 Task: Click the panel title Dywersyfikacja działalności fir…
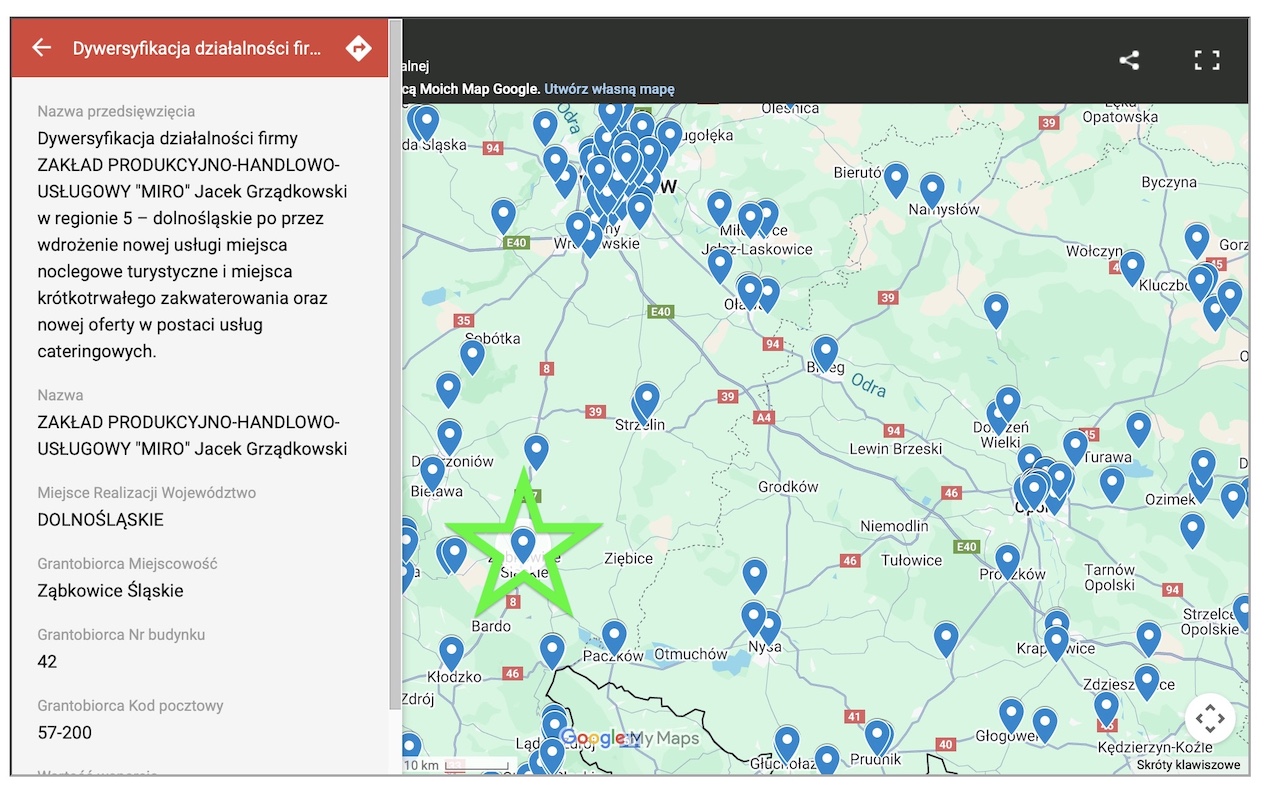(197, 48)
